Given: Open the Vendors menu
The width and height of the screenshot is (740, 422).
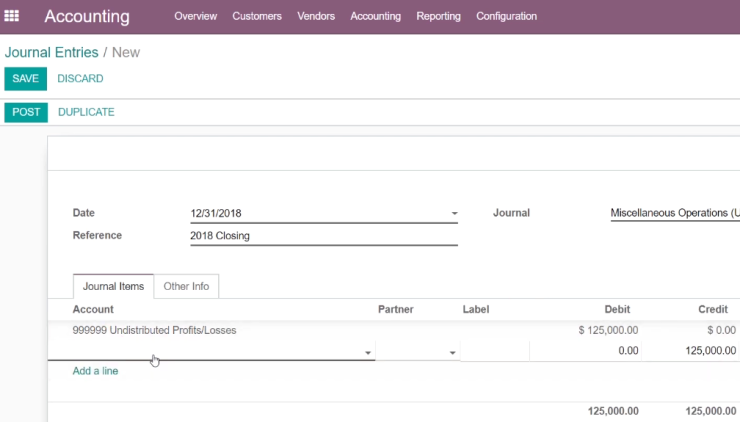Looking at the screenshot, I should click(x=316, y=16).
